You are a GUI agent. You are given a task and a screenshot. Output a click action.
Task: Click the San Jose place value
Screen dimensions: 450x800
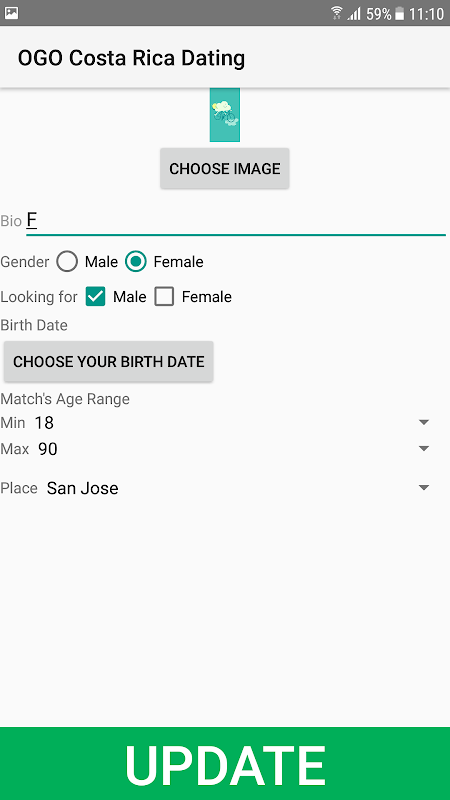coord(83,488)
